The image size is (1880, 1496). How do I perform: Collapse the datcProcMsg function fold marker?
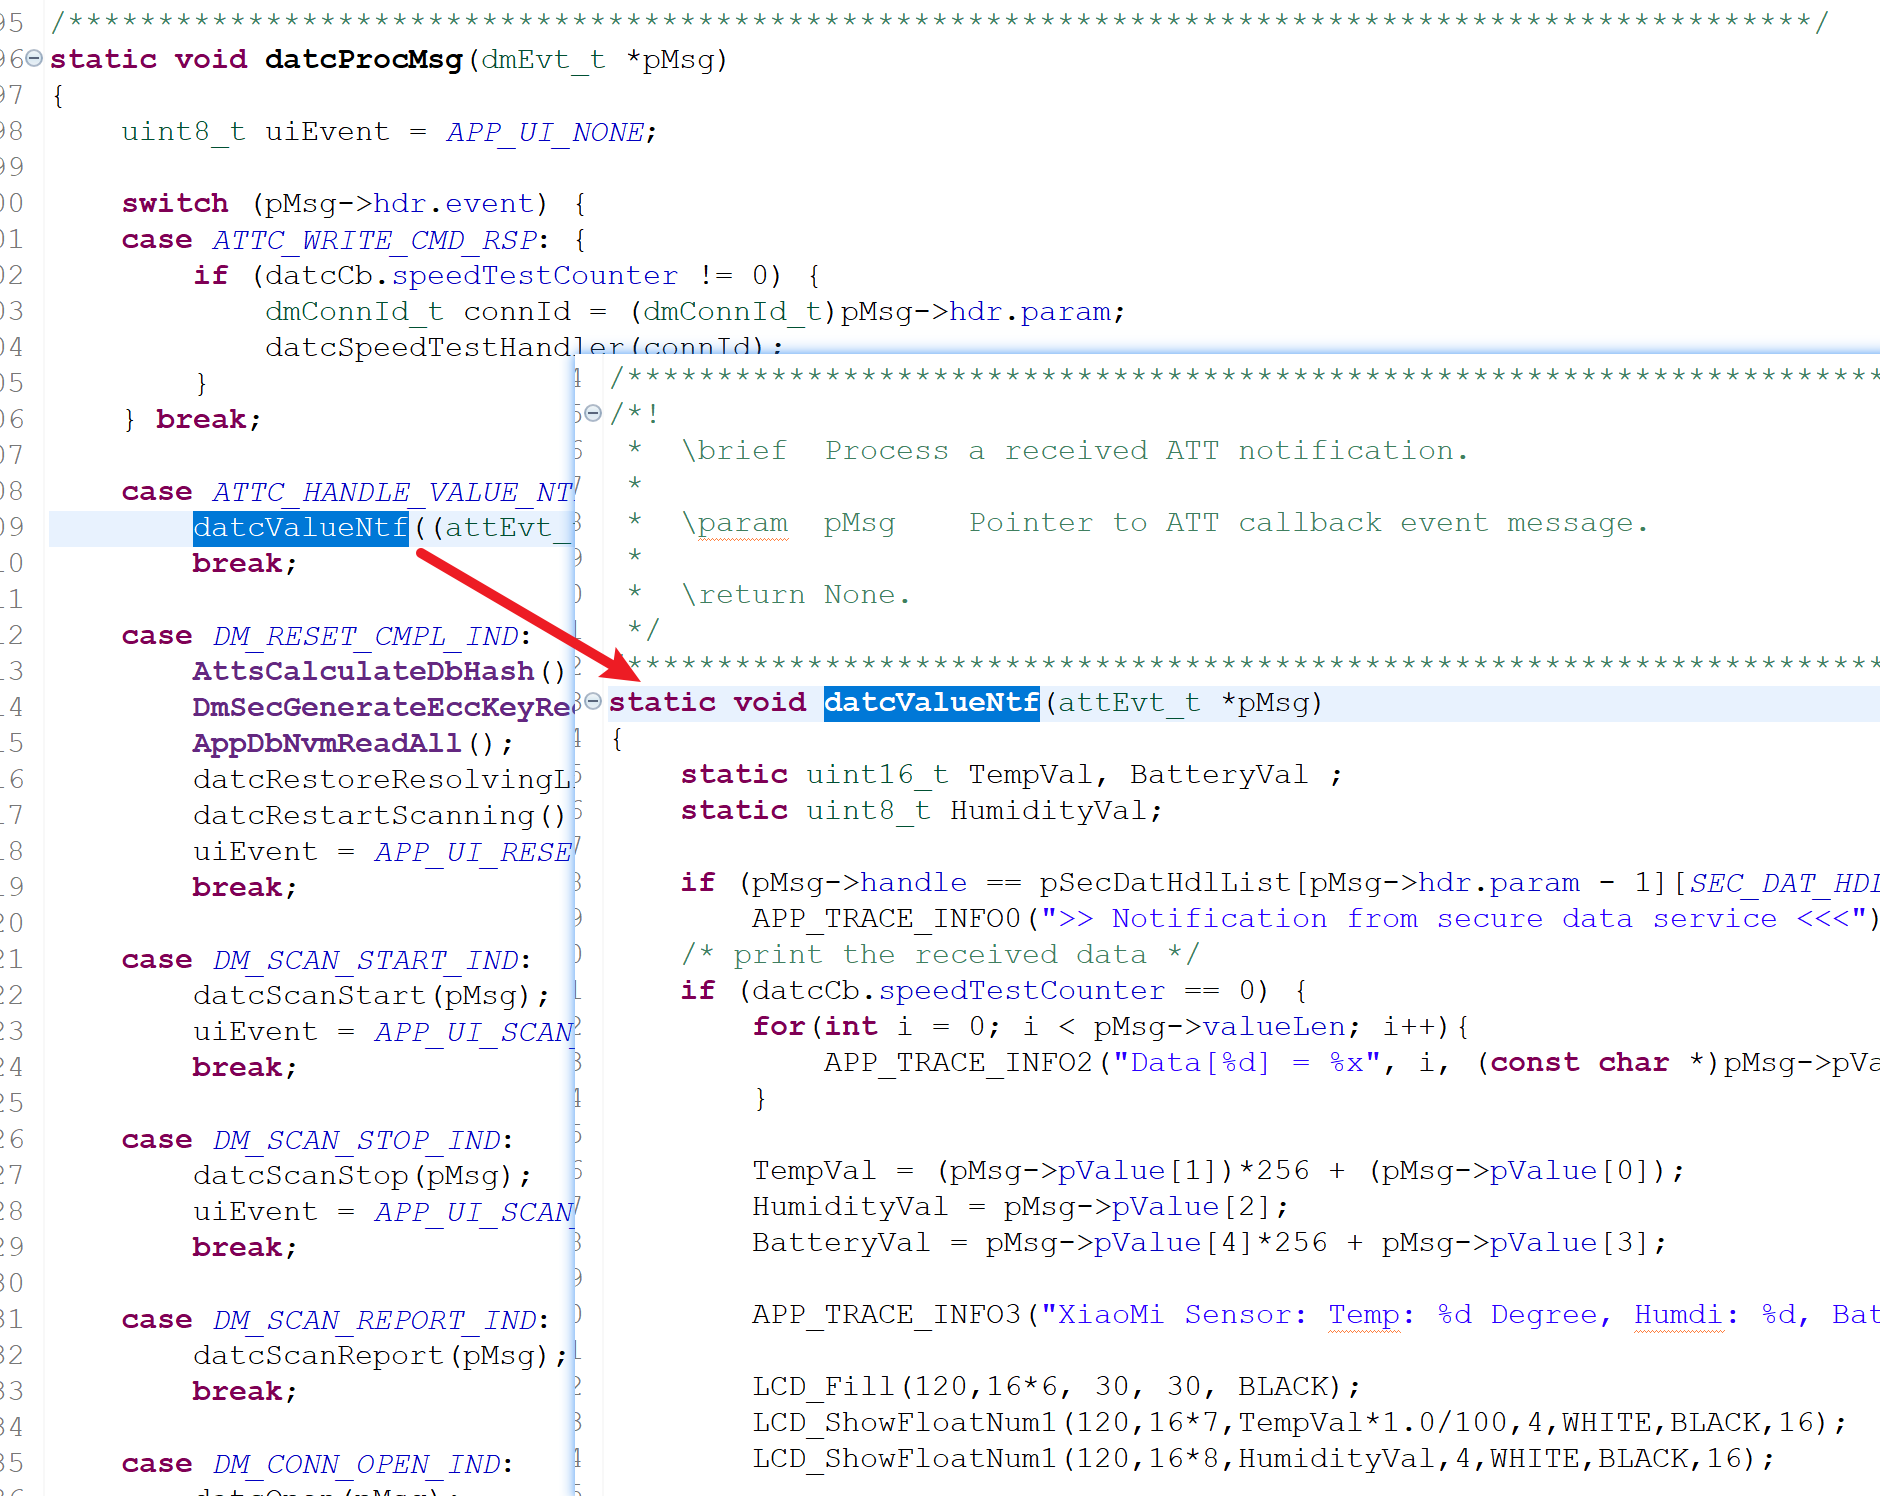[x=34, y=59]
